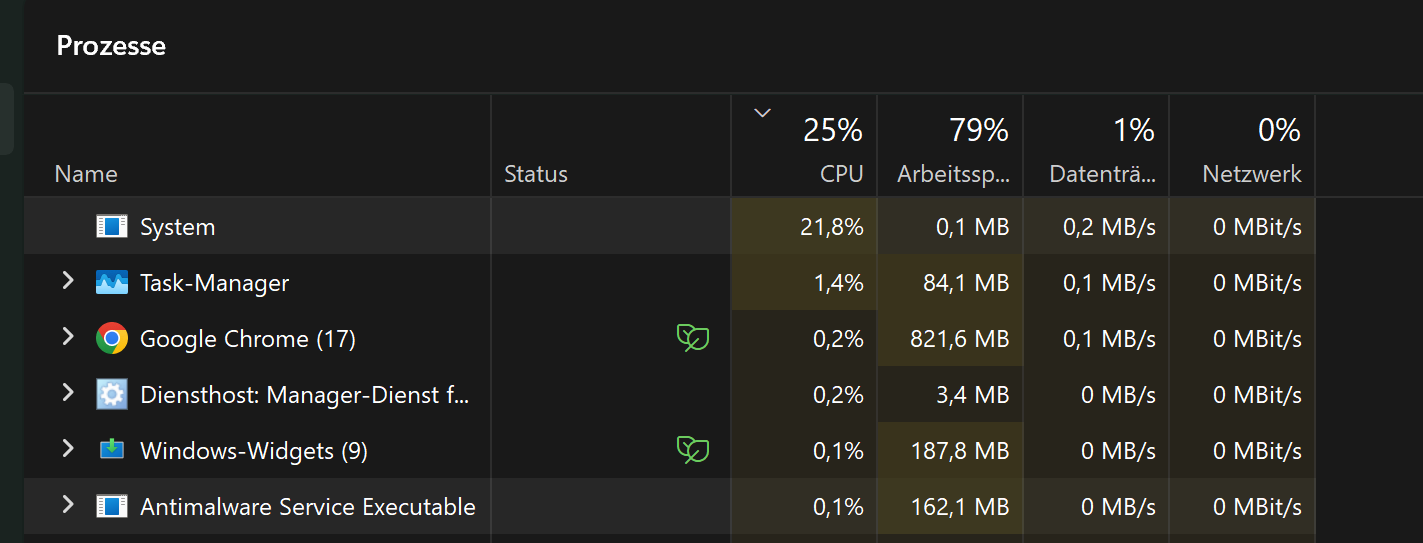Expand the Google Chrome (17) process group

point(68,338)
